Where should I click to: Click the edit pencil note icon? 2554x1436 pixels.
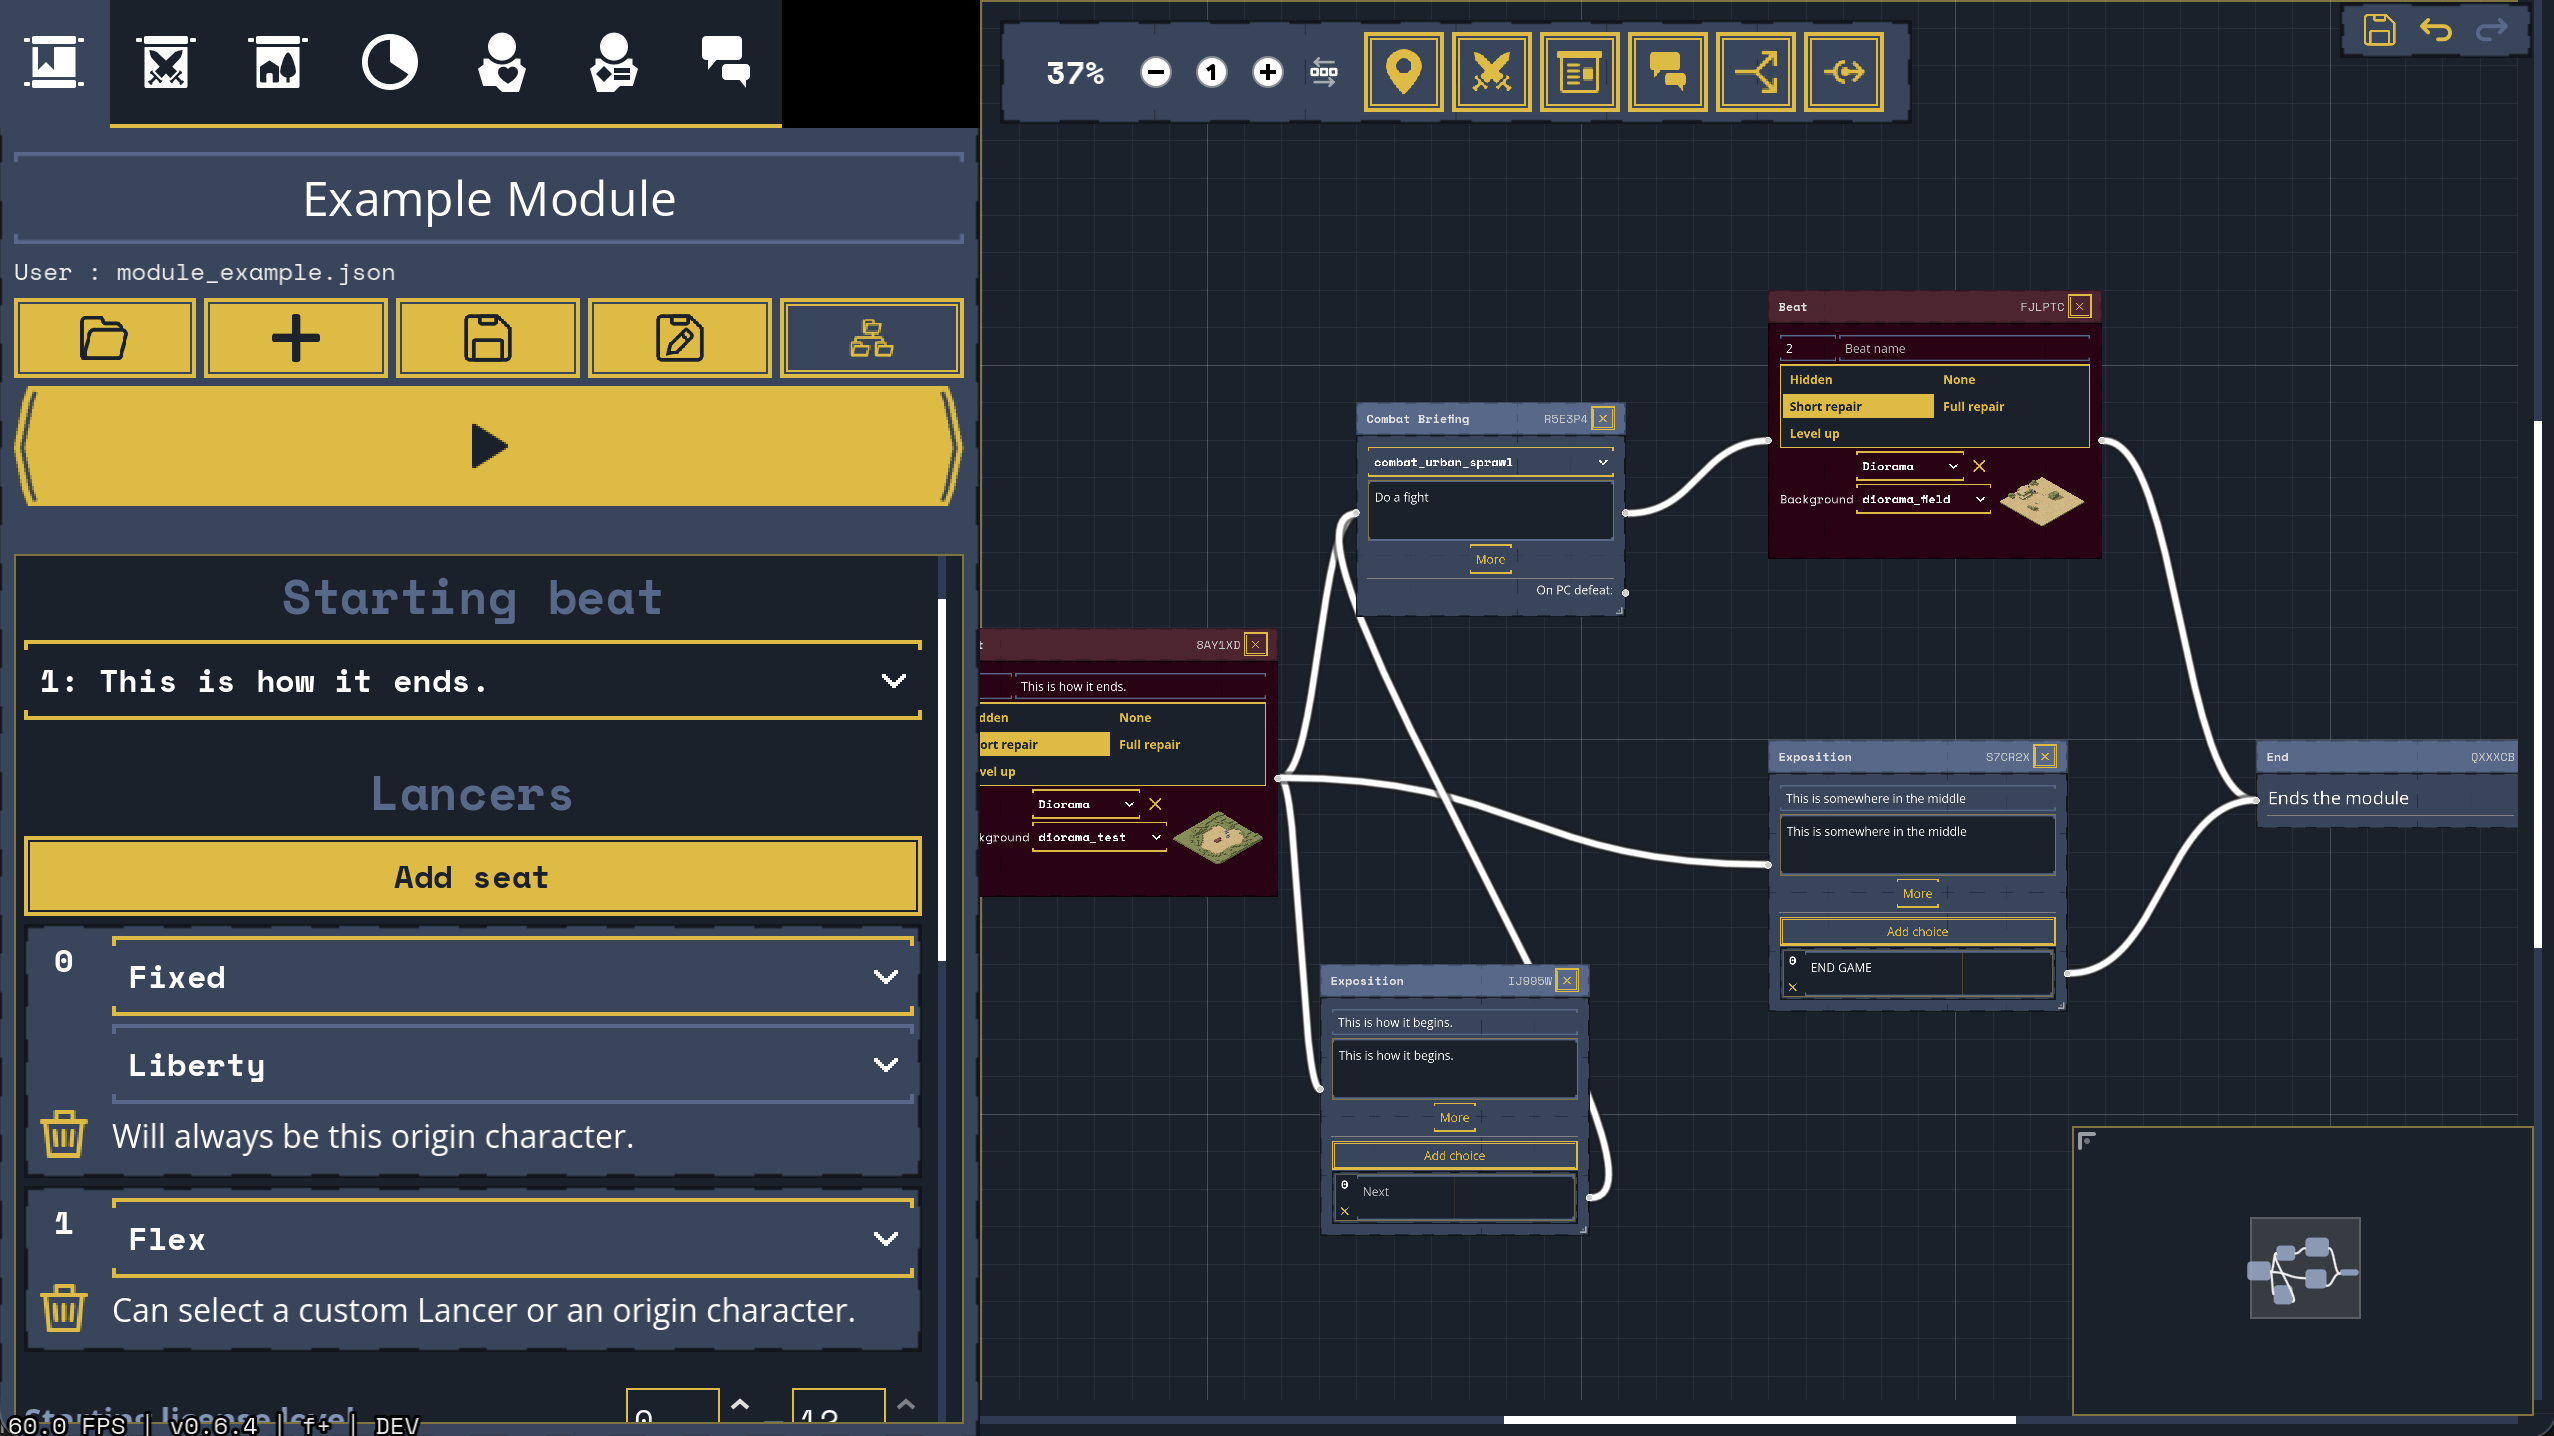(x=679, y=338)
